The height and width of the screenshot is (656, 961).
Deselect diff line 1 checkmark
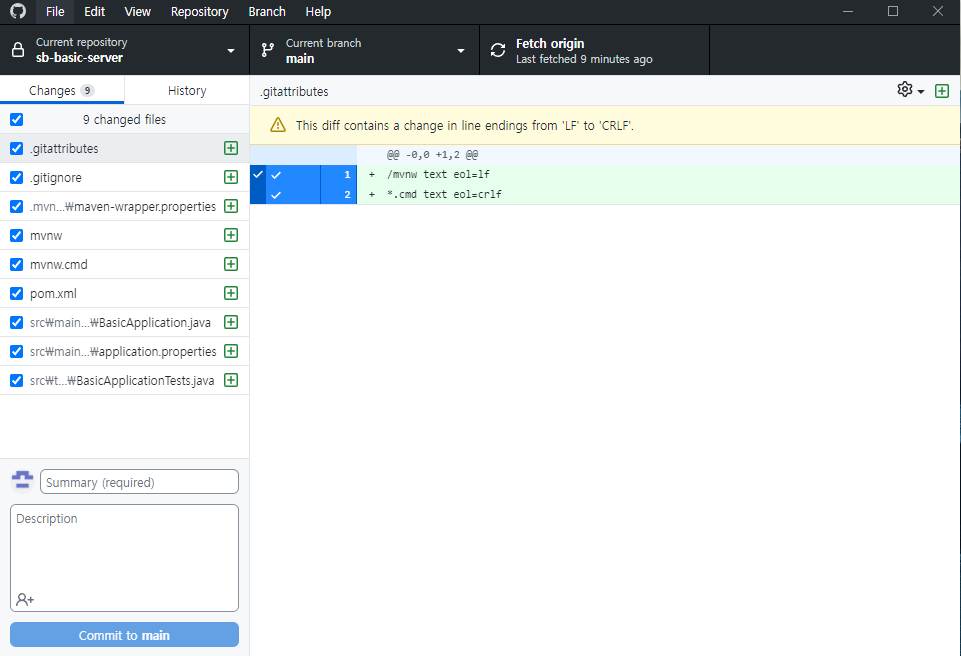click(276, 175)
